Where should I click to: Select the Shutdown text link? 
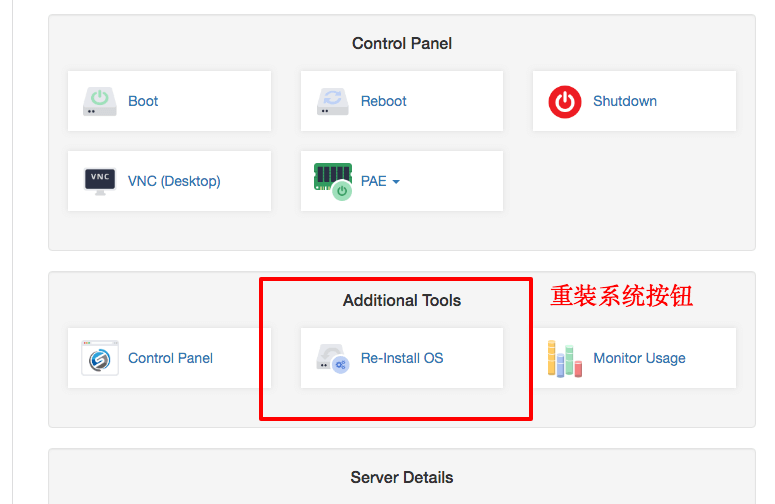(x=625, y=101)
